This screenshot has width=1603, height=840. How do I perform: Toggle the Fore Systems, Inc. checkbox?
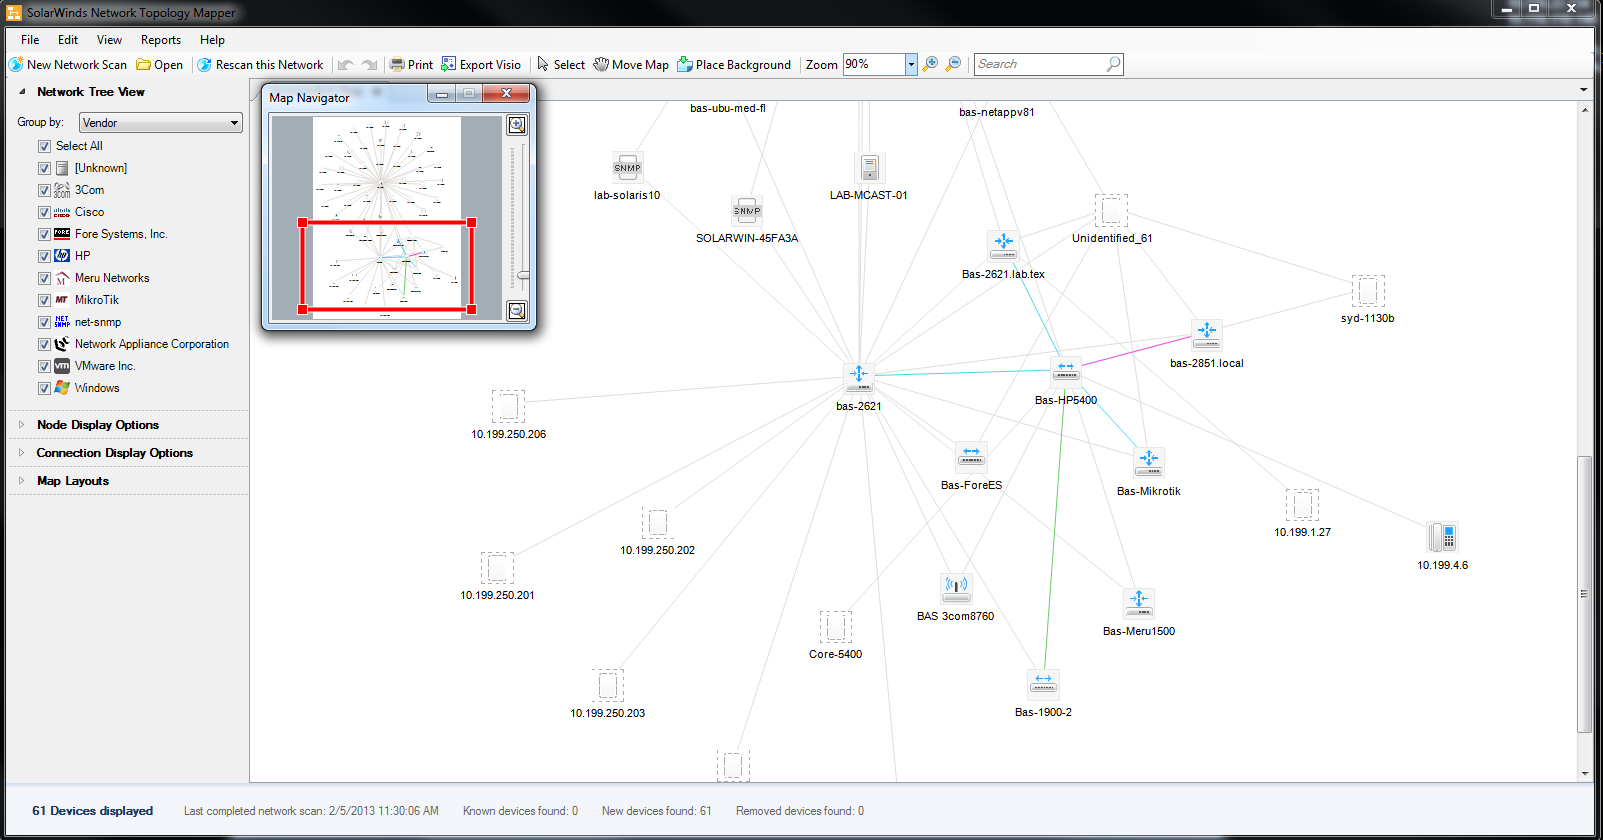[x=44, y=234]
